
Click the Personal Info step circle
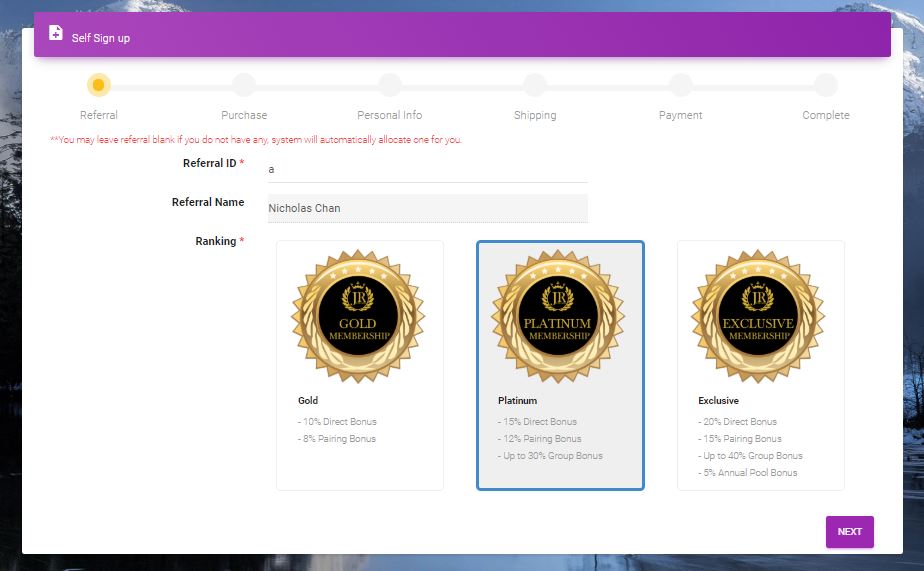[x=390, y=85]
